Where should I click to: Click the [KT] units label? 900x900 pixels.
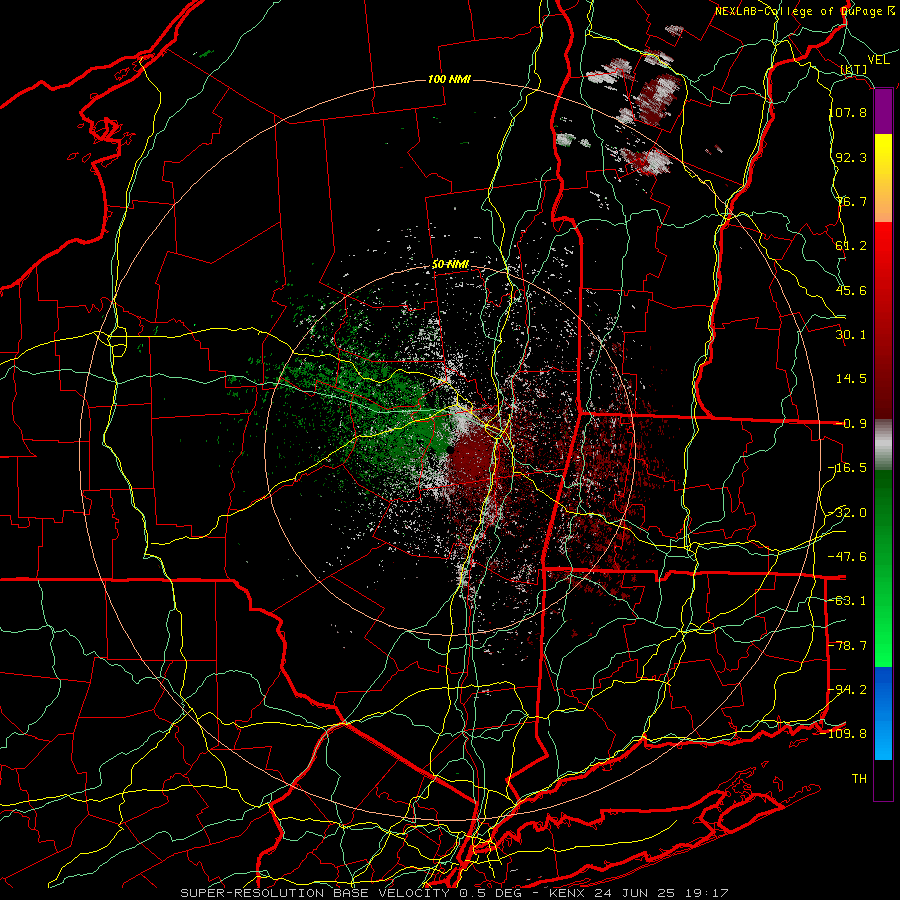click(854, 70)
